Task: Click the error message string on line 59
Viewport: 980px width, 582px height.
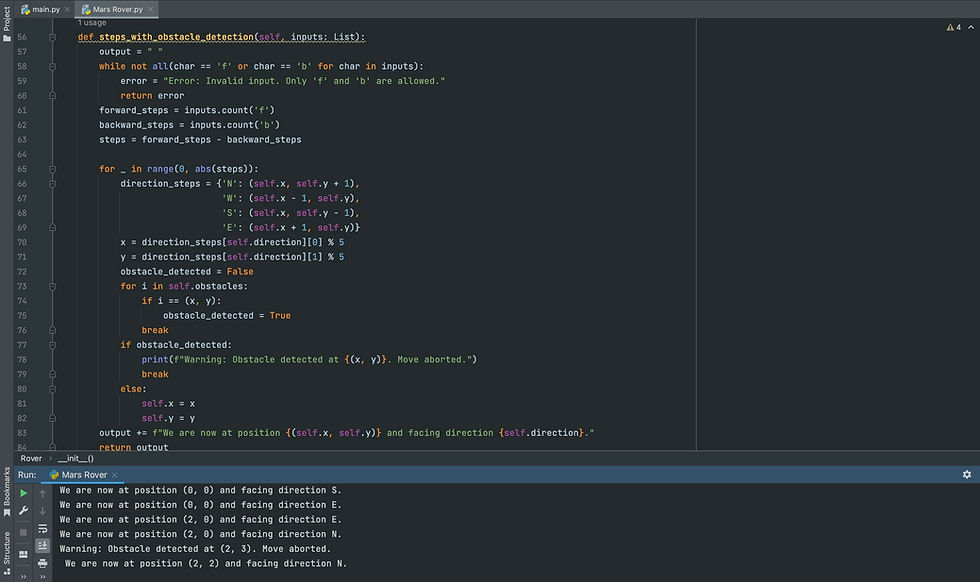Action: (304, 81)
